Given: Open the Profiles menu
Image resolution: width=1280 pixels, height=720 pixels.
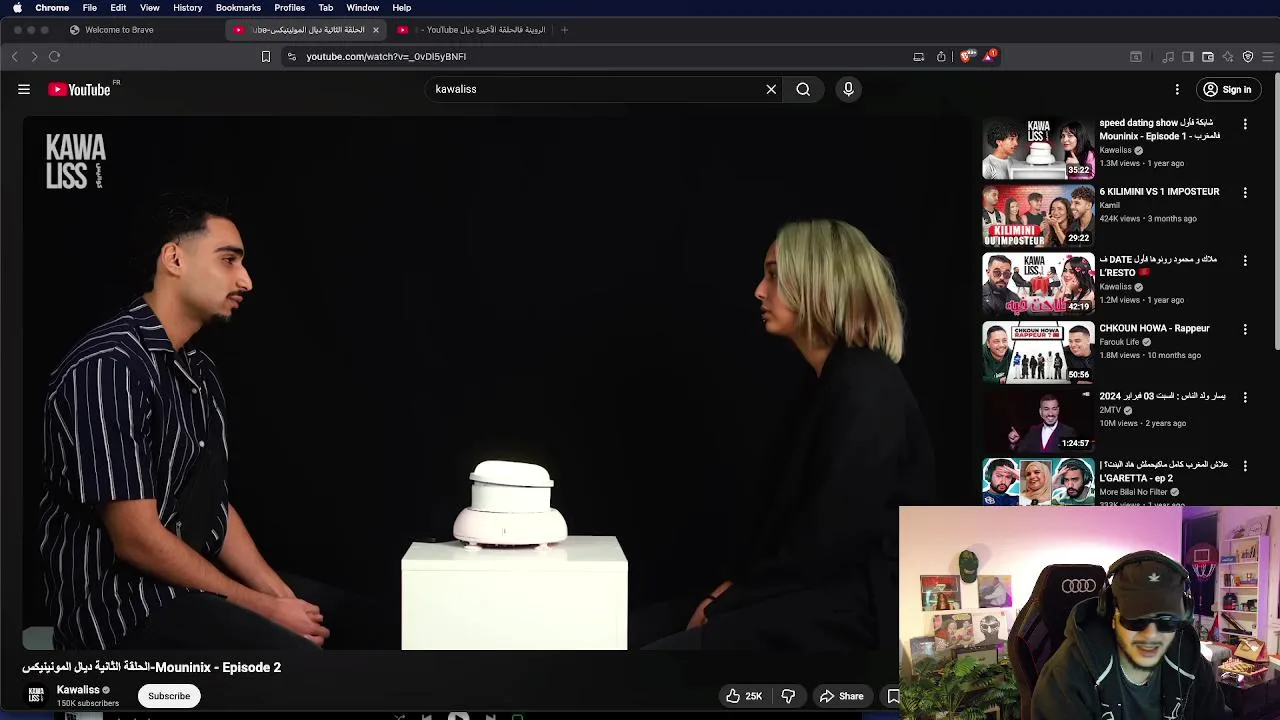Looking at the screenshot, I should point(290,8).
